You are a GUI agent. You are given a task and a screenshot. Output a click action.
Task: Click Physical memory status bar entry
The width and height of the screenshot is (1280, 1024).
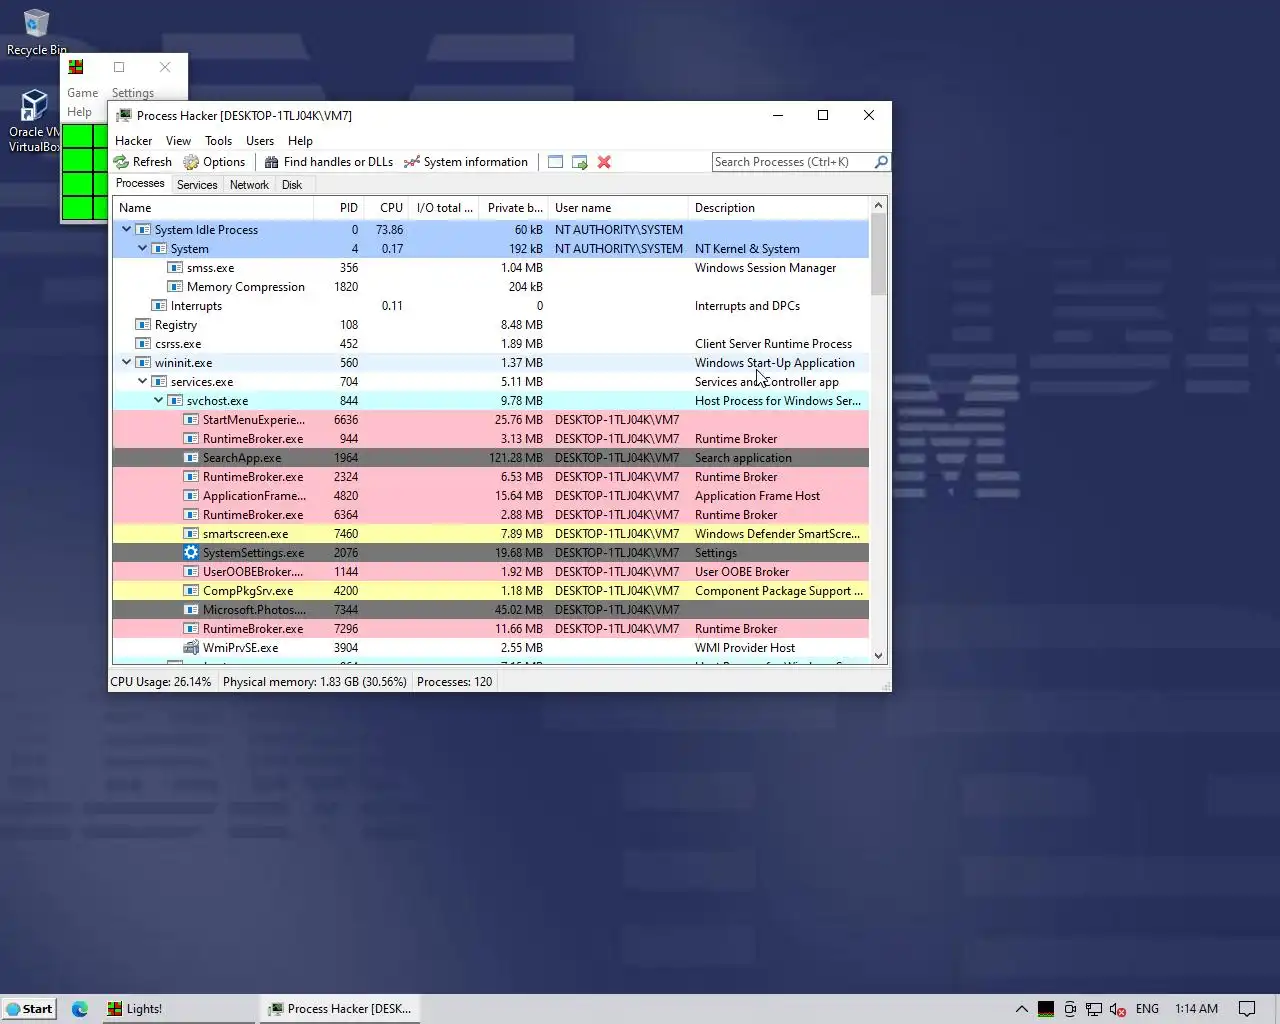315,682
